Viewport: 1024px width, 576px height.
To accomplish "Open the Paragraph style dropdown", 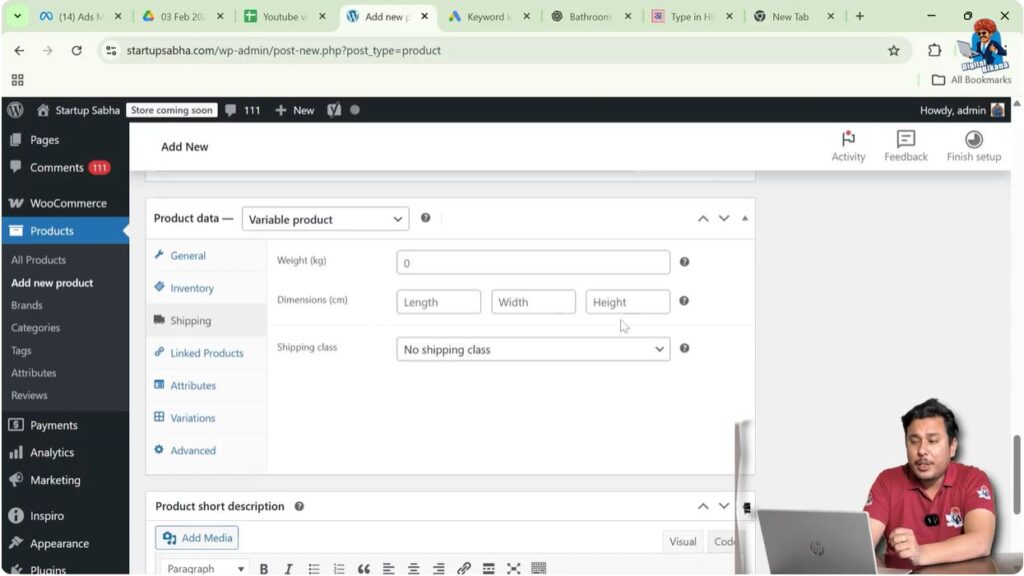I will 203,568.
